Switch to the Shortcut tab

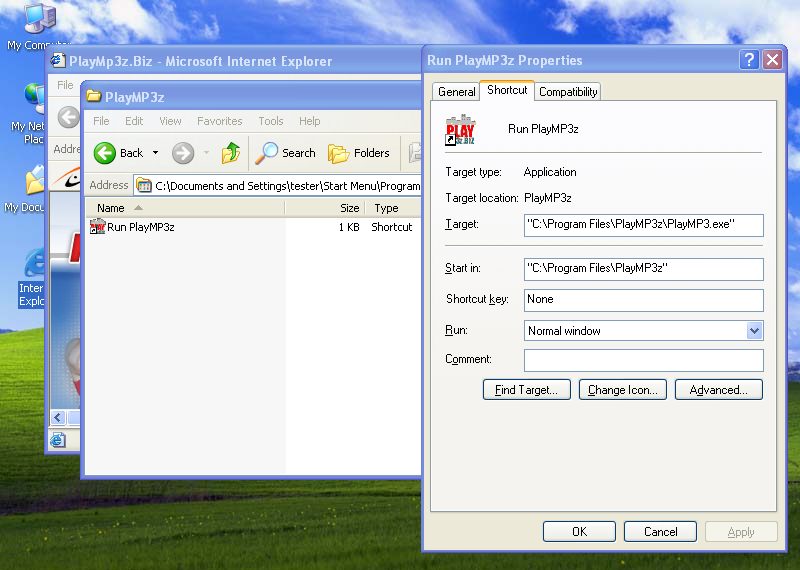point(507,90)
